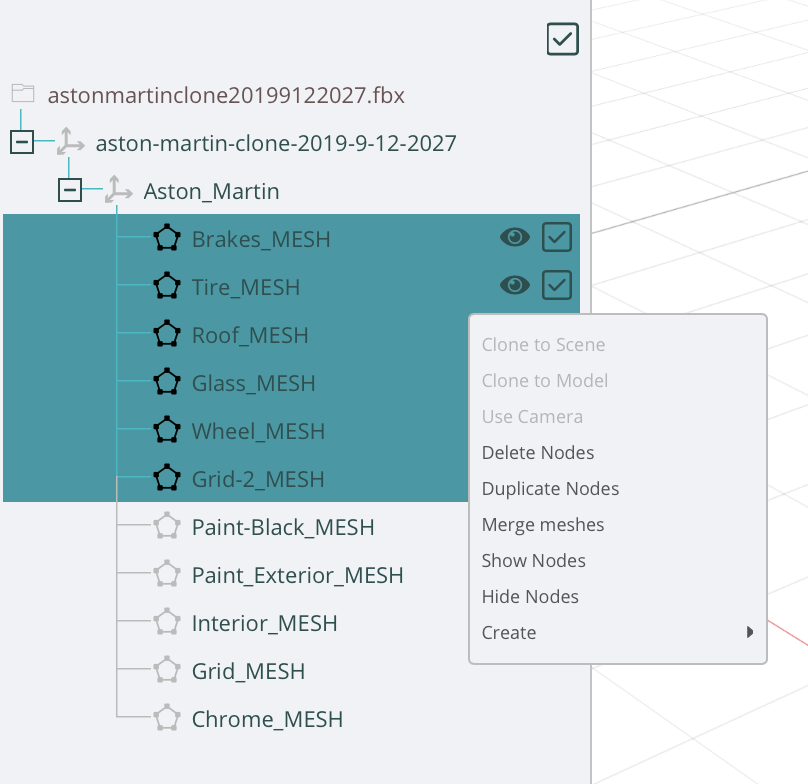Click the Aston_Martin transform node icon

click(x=118, y=191)
